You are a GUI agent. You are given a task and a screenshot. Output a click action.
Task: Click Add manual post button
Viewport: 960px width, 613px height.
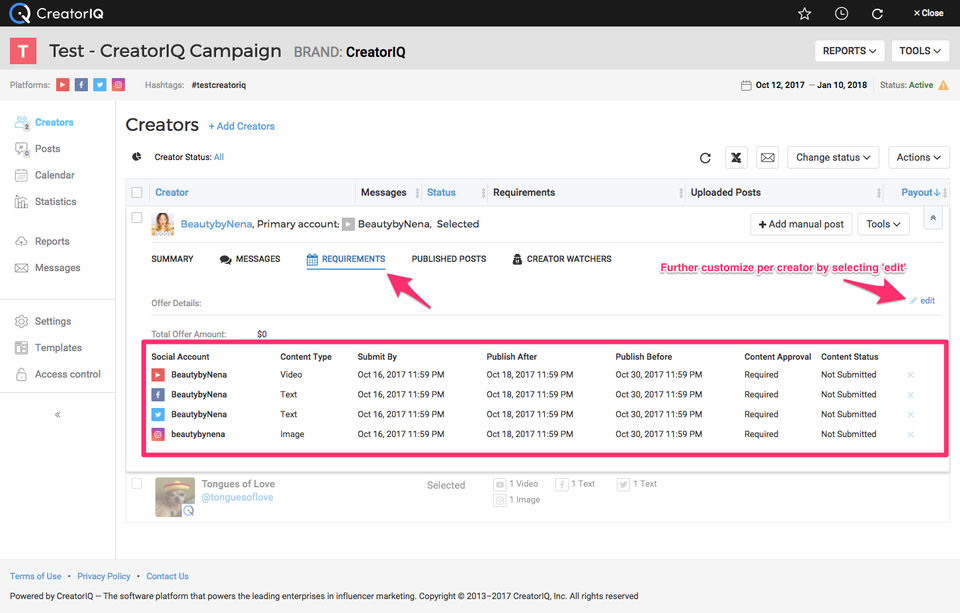801,224
